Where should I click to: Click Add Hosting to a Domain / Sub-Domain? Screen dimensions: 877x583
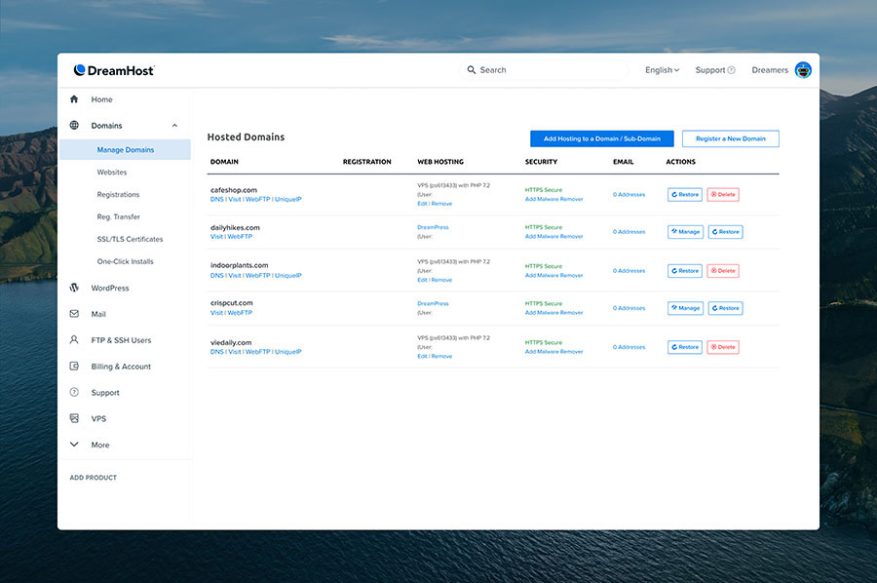tap(604, 138)
